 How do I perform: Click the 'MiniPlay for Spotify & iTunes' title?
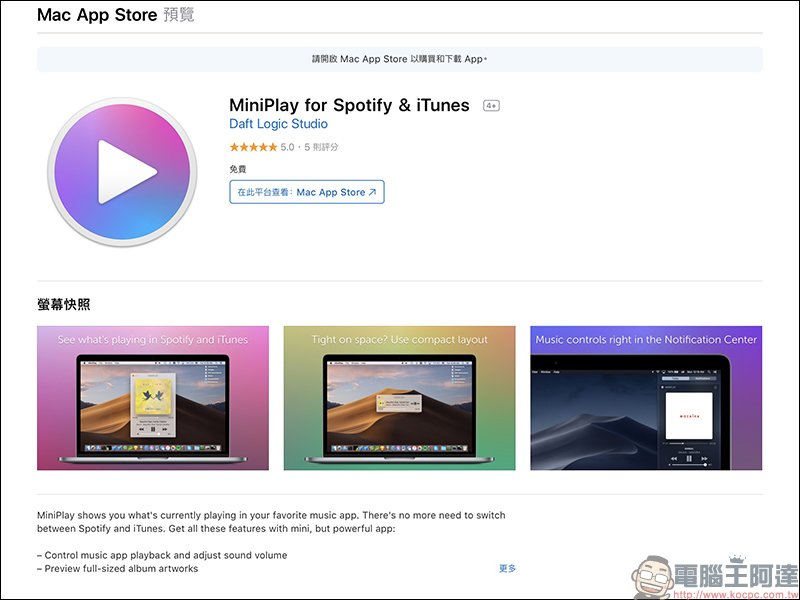(x=349, y=105)
